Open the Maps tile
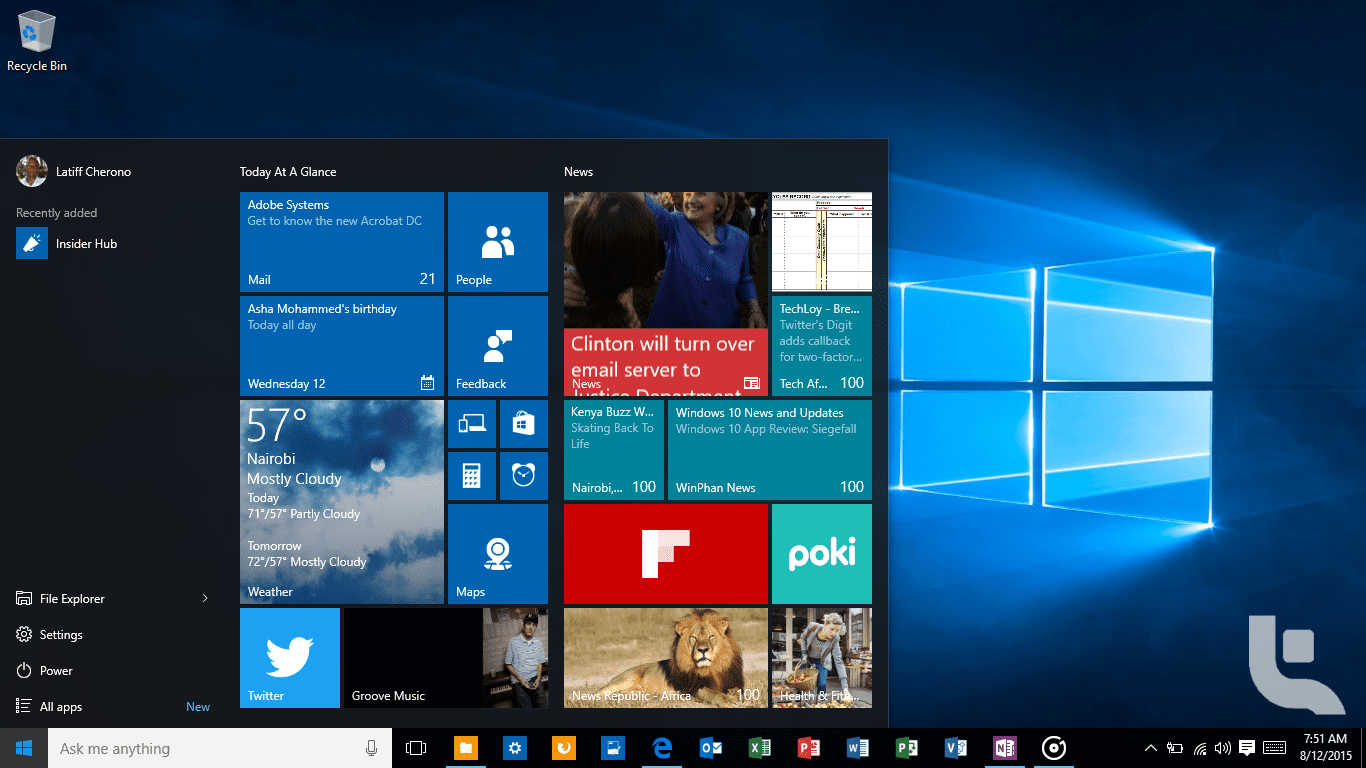 pos(498,554)
